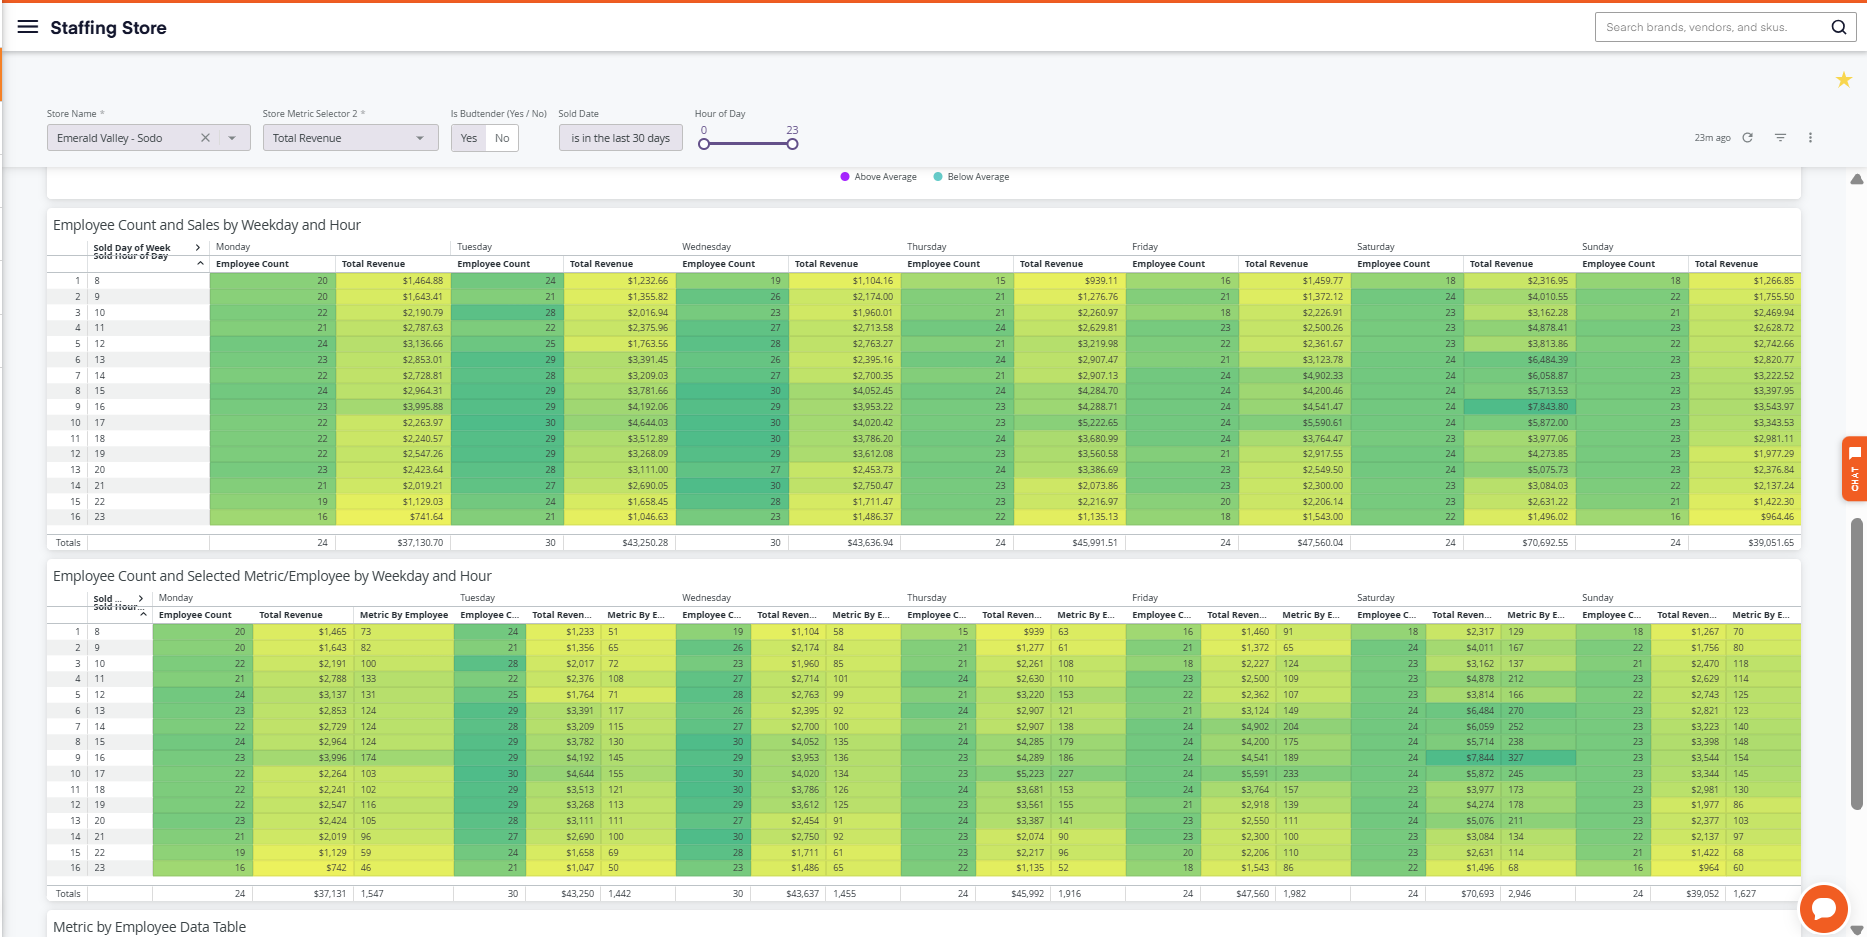The width and height of the screenshot is (1867, 937).
Task: Sort by Saturday Total Revenue header
Action: tap(1501, 264)
